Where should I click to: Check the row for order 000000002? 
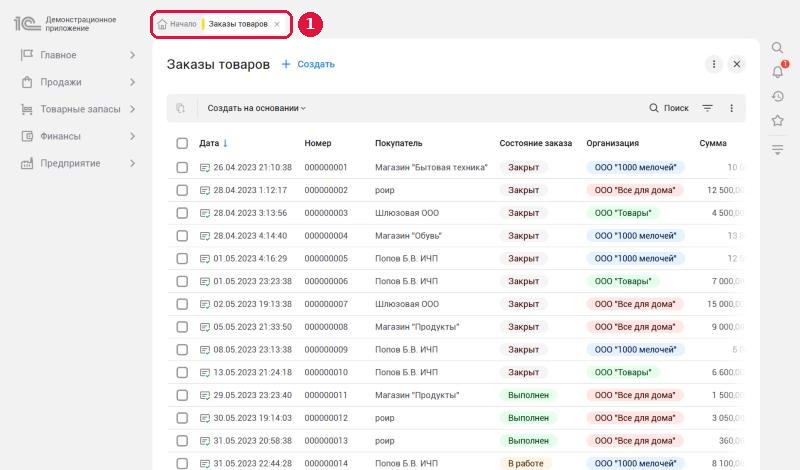click(x=182, y=190)
